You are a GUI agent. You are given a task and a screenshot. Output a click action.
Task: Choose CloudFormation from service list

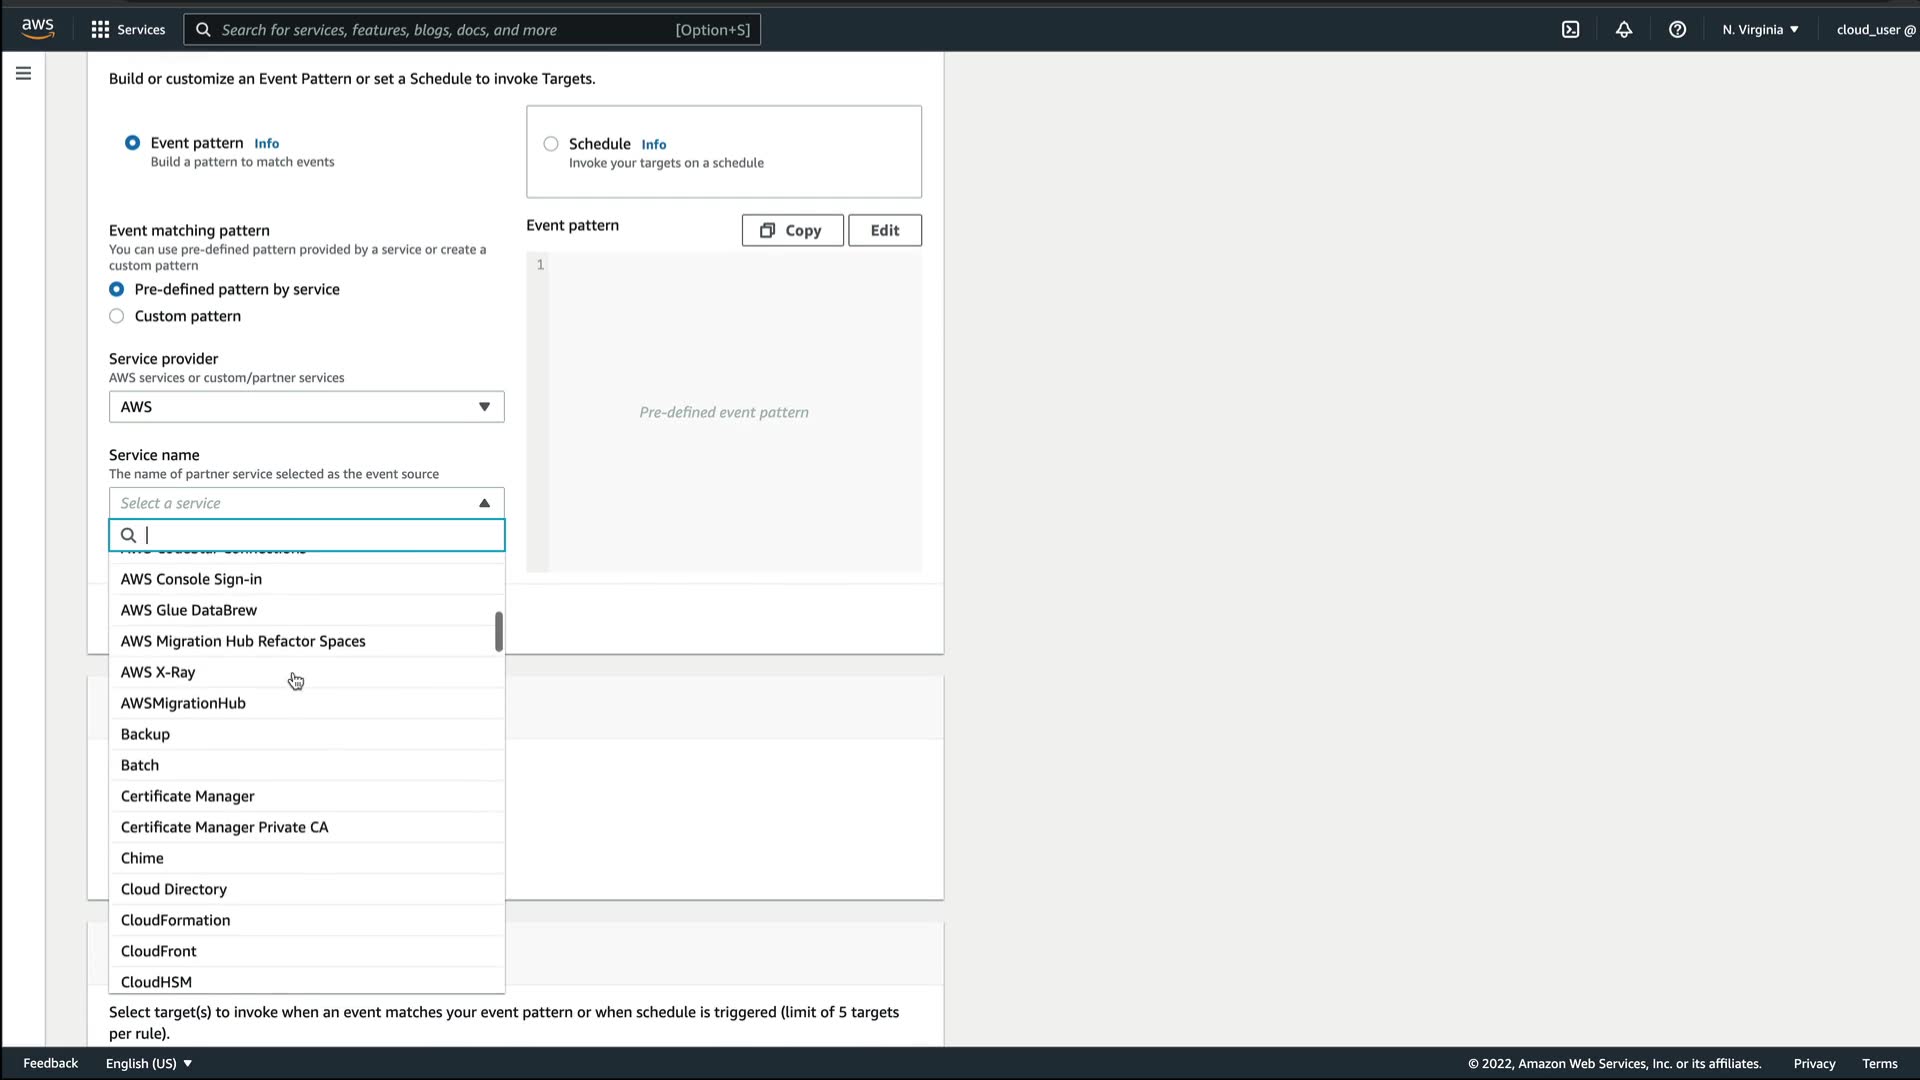tap(175, 920)
